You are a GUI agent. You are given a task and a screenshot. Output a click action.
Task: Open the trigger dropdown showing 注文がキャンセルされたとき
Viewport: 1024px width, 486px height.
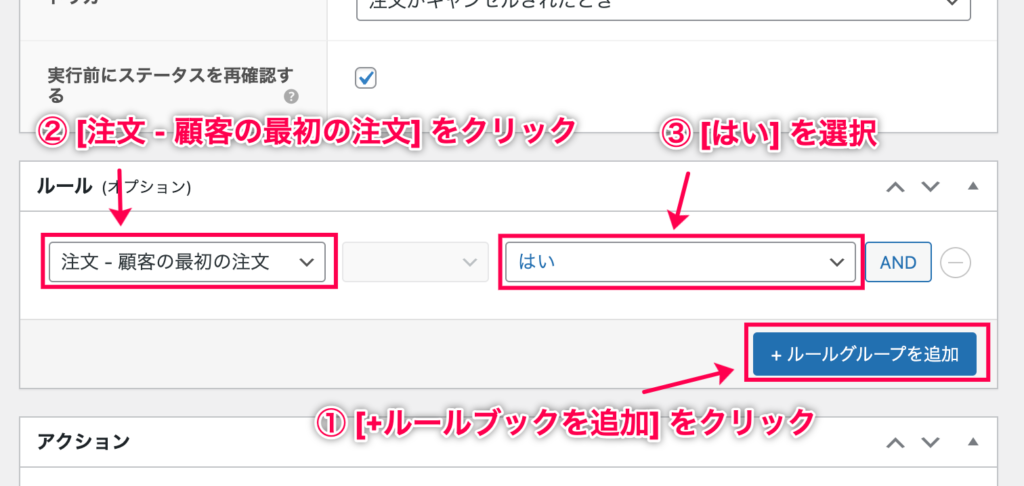pyautogui.click(x=664, y=9)
